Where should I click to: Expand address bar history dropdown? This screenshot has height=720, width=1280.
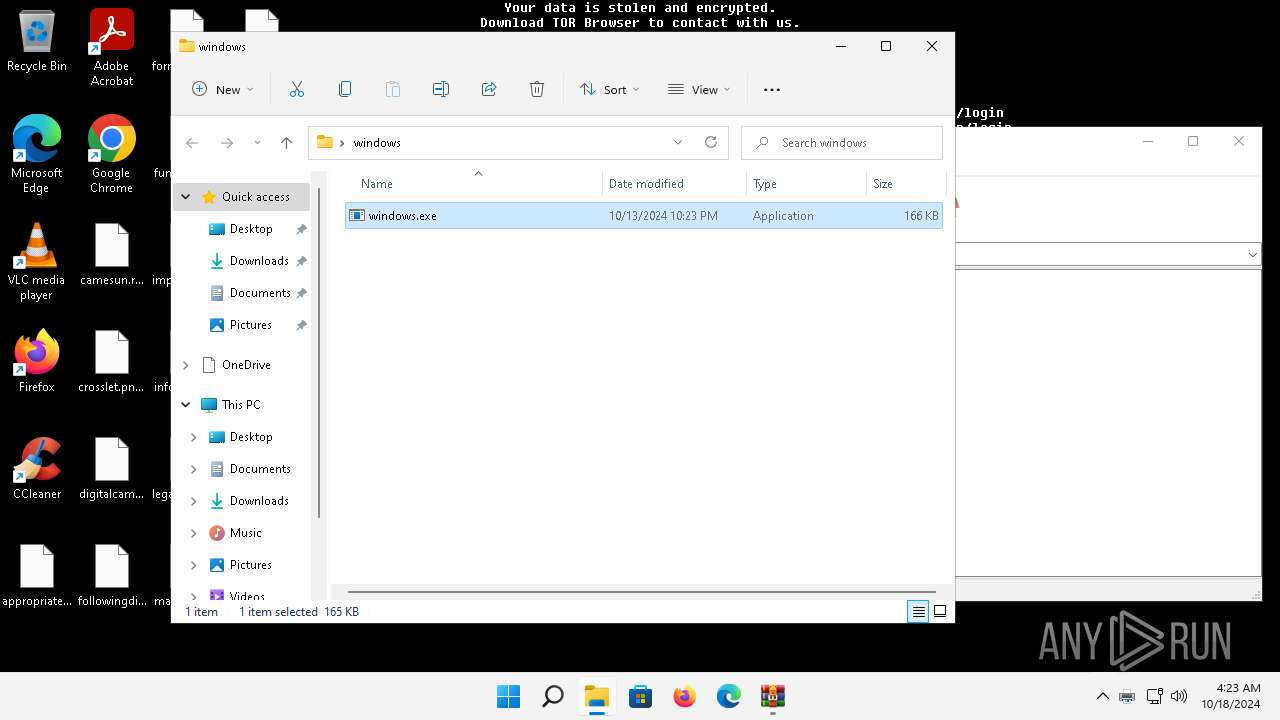point(678,143)
